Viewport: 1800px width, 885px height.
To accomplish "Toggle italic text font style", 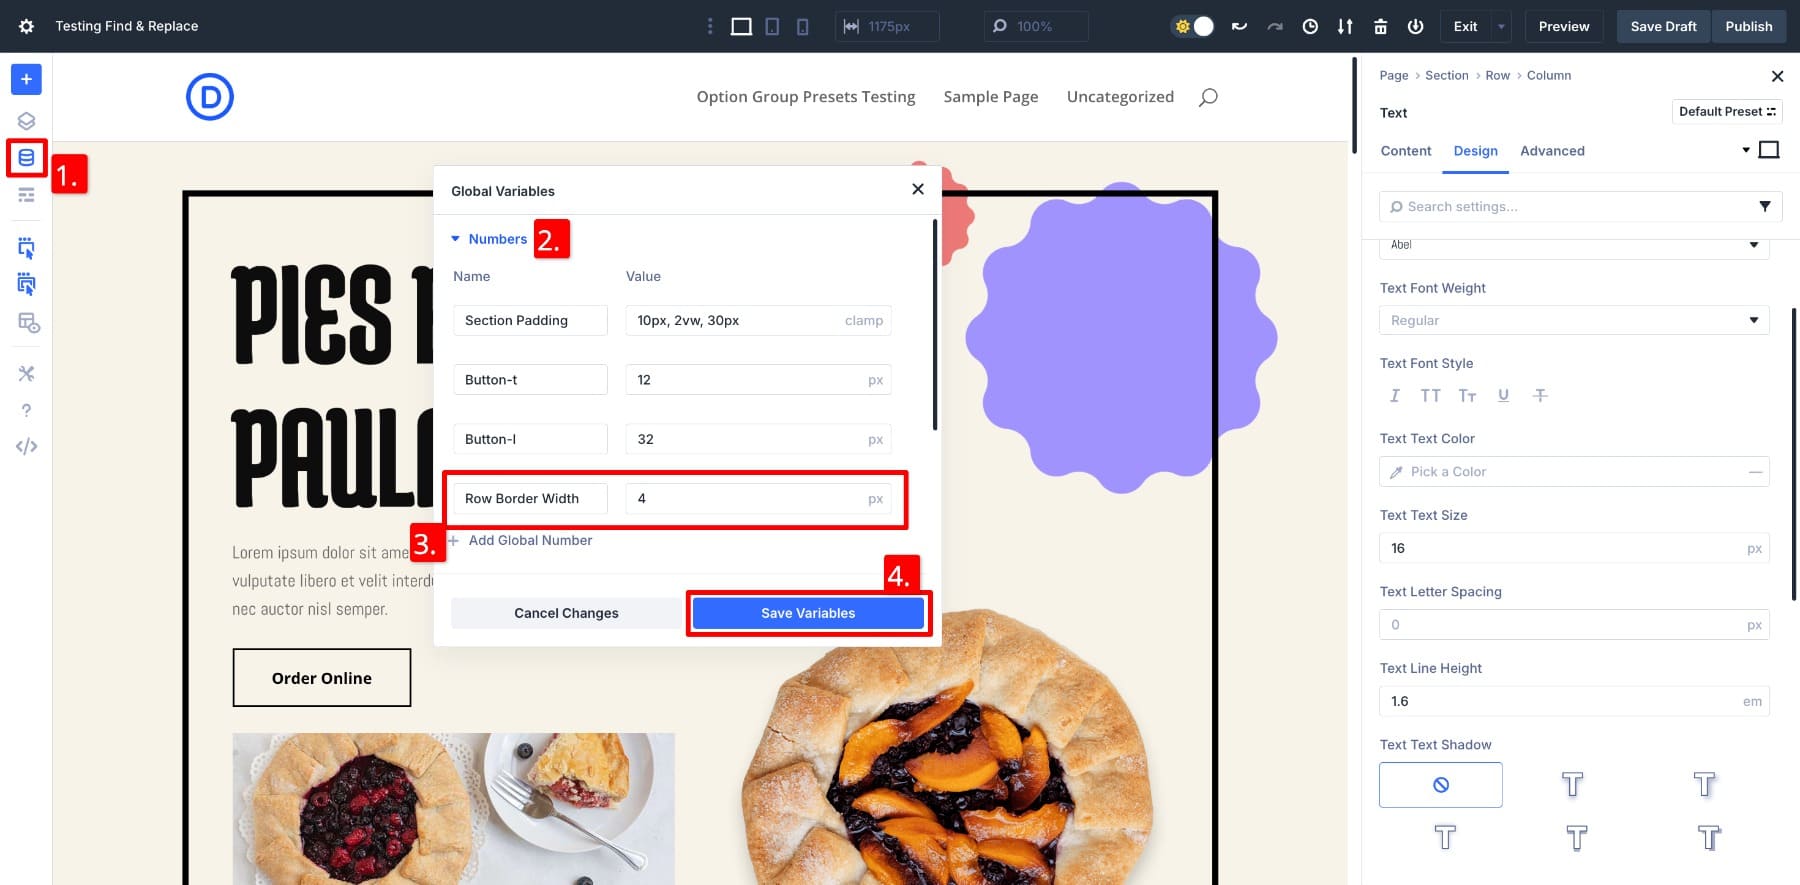I will [x=1394, y=396].
